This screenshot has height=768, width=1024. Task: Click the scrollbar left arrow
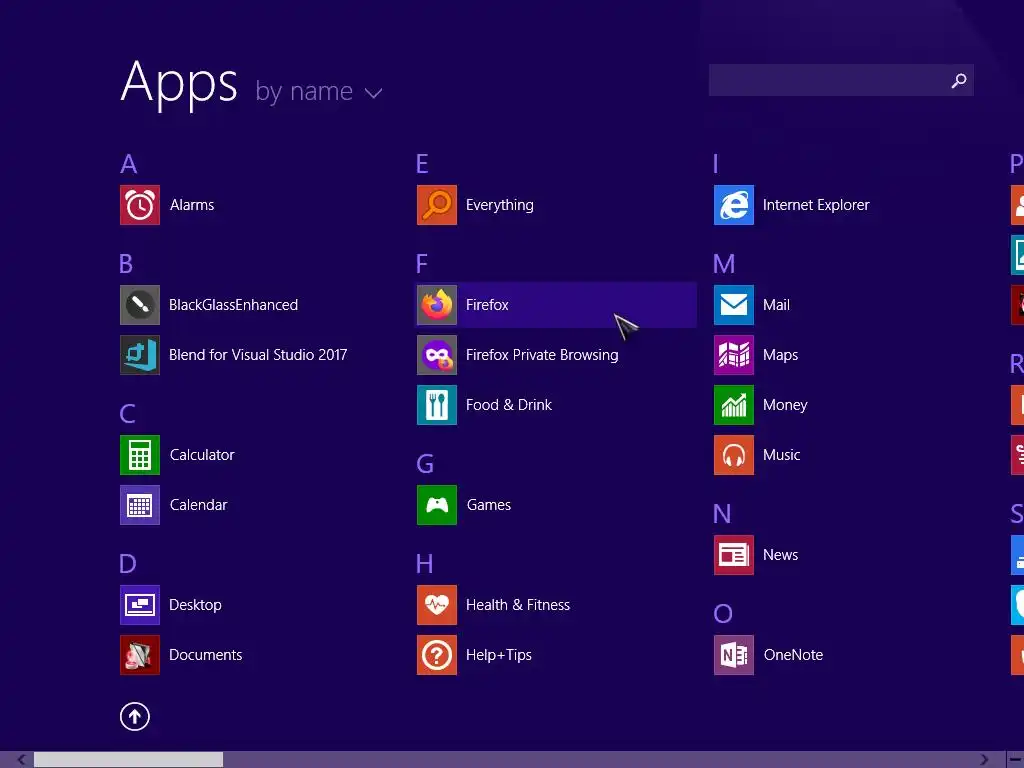(21, 760)
